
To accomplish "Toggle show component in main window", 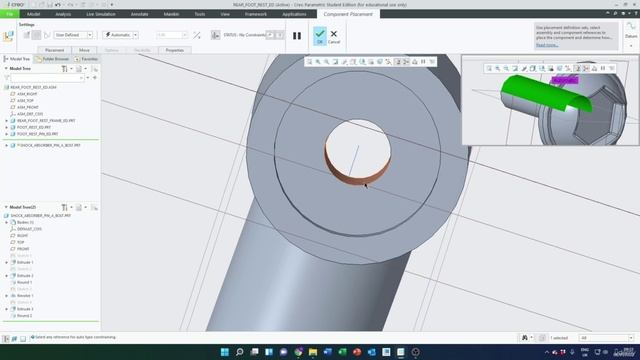I will coord(280,35).
